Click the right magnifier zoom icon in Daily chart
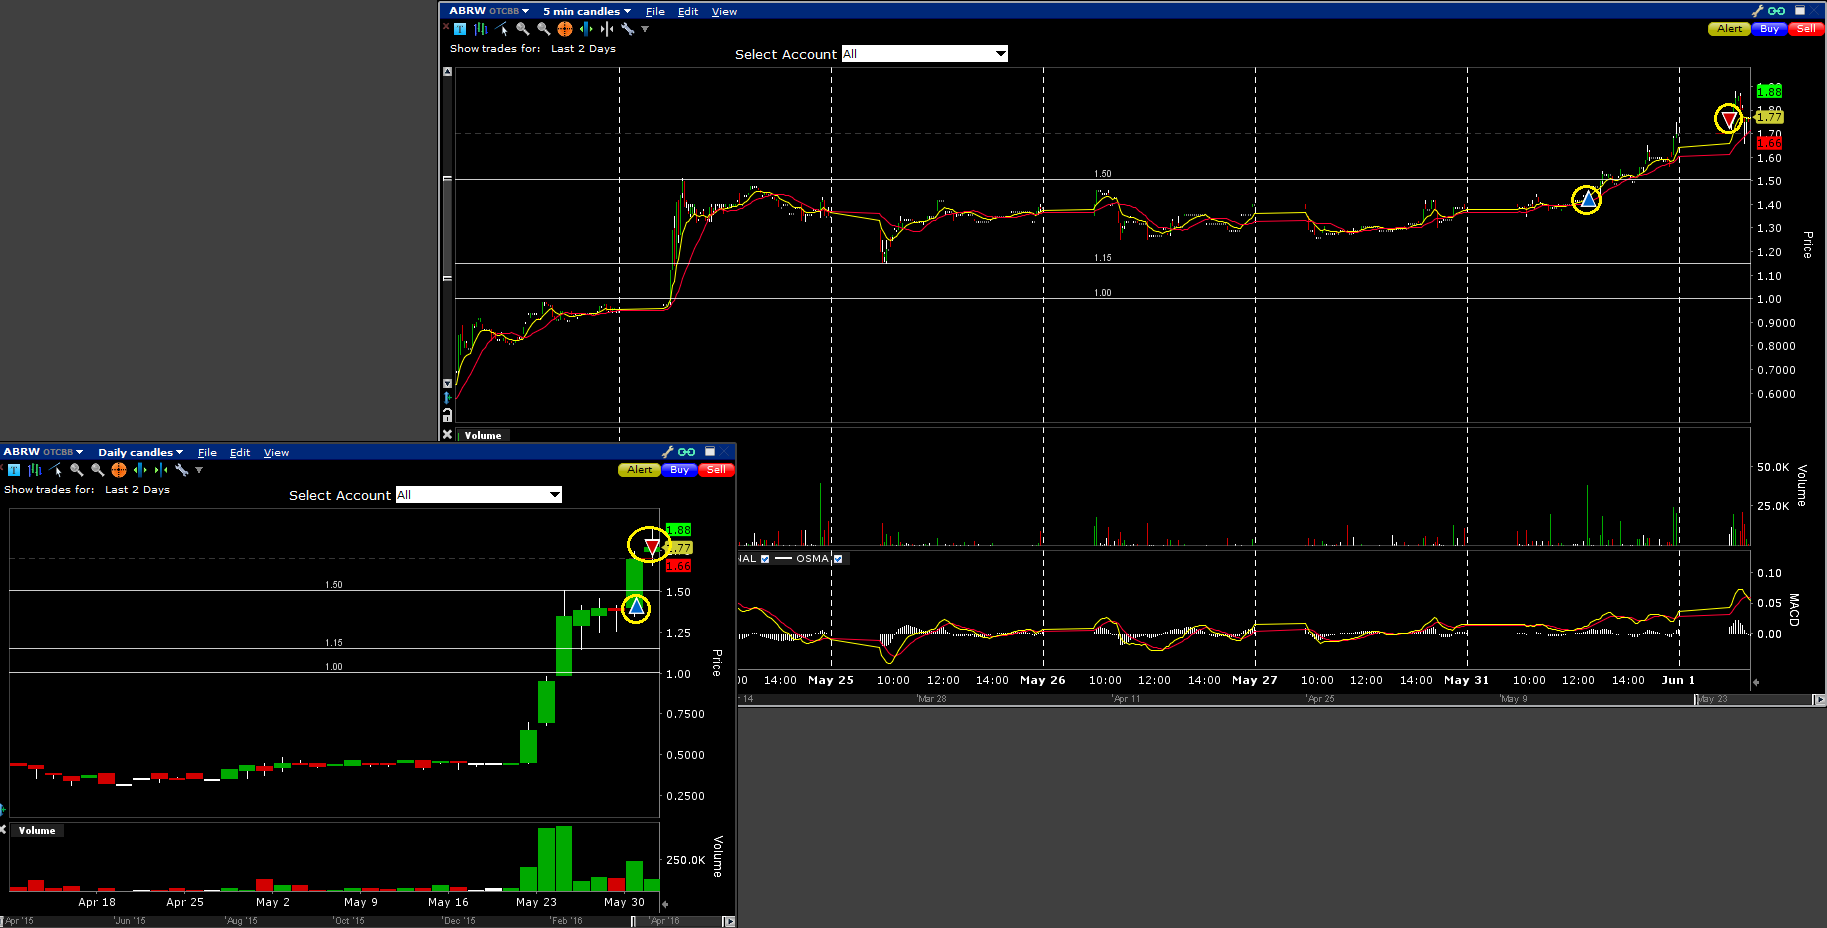This screenshot has width=1827, height=928. point(98,470)
